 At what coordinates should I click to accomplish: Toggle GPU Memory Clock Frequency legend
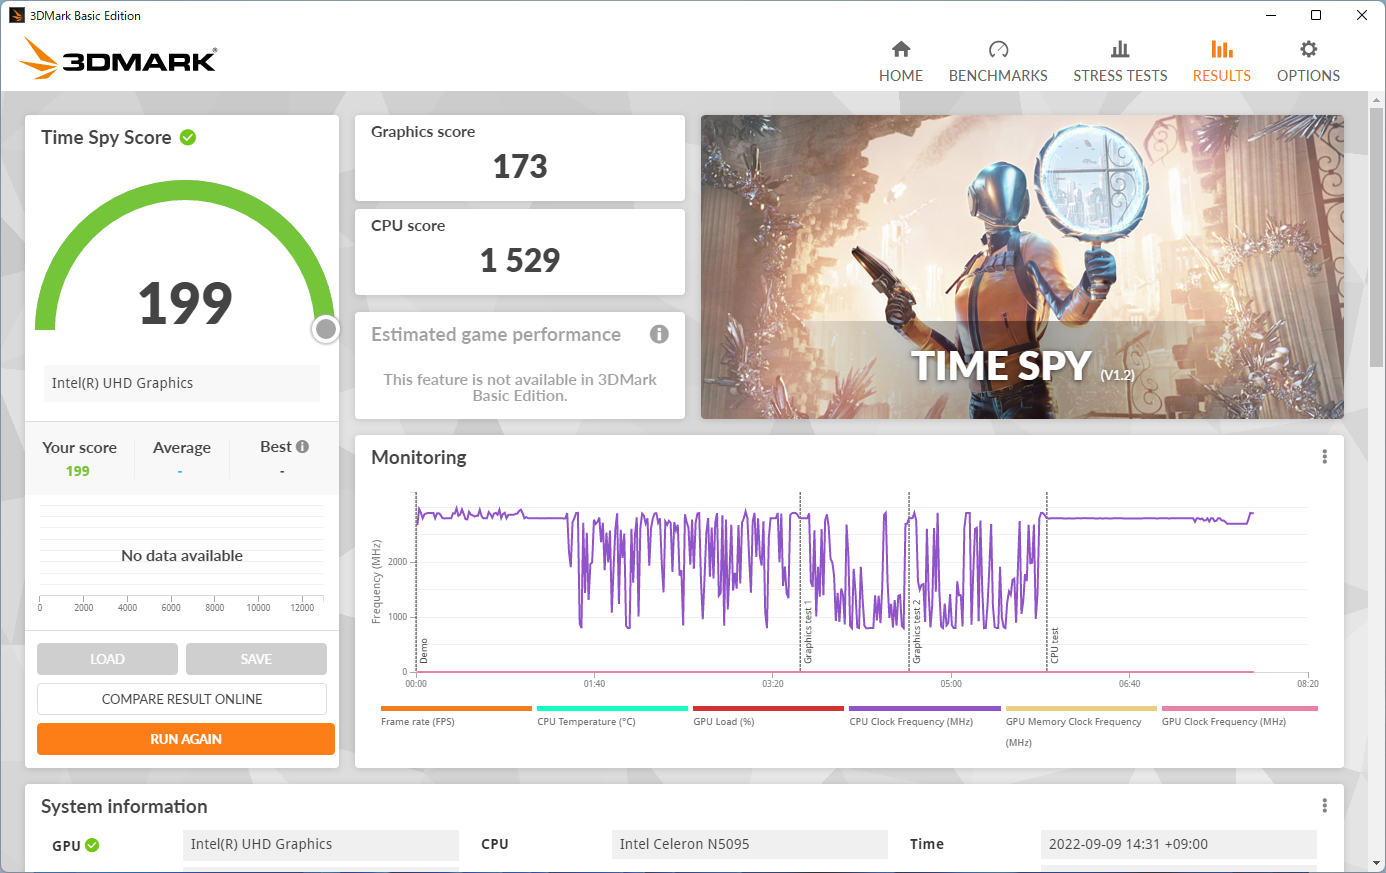coord(1081,727)
